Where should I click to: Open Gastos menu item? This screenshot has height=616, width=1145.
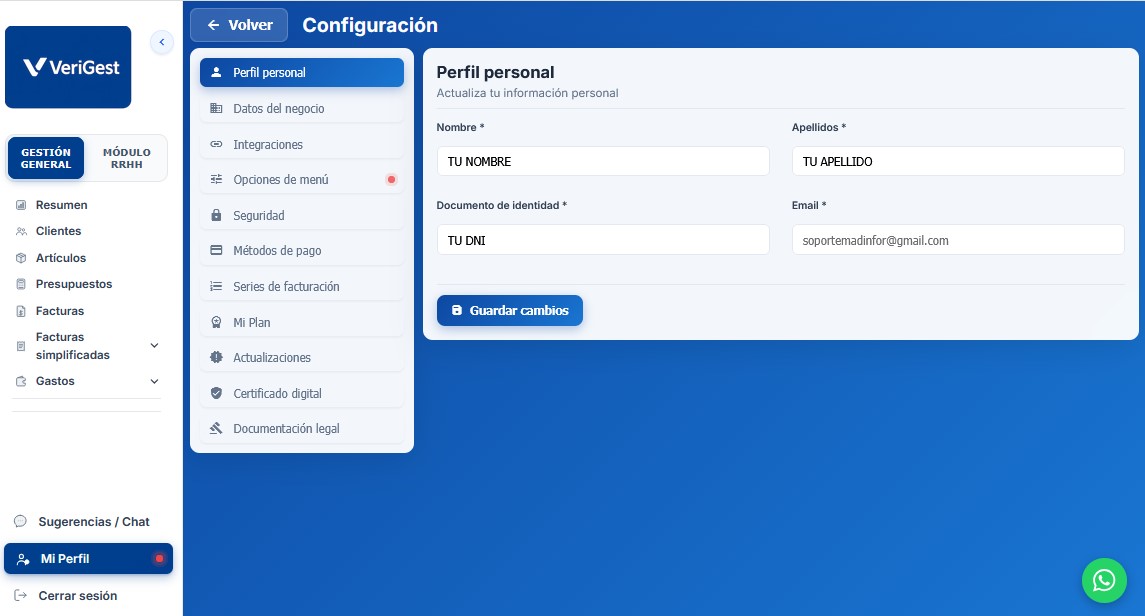click(86, 381)
